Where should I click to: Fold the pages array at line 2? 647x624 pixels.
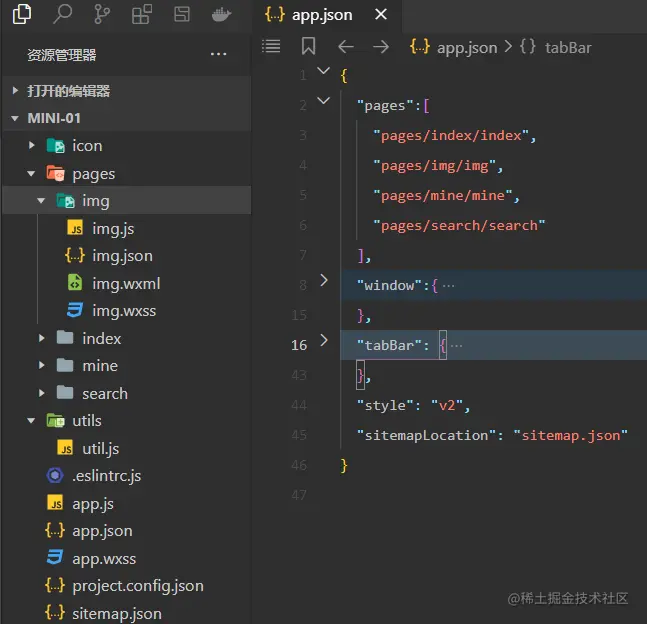coord(324,100)
